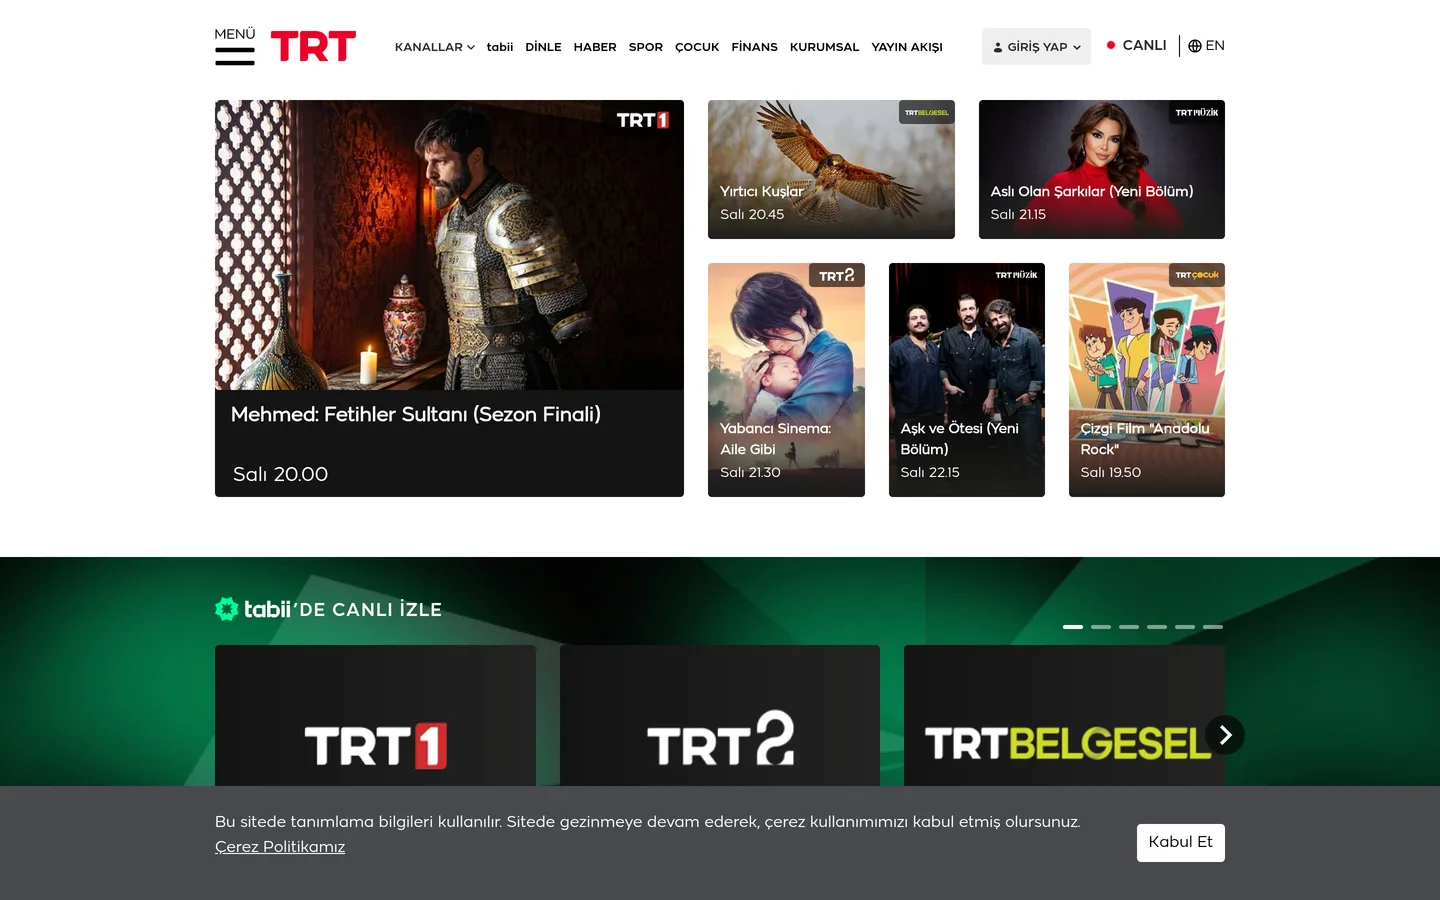The image size is (1440, 900).
Task: Expand the KANALLAR dropdown
Action: (x=435, y=47)
